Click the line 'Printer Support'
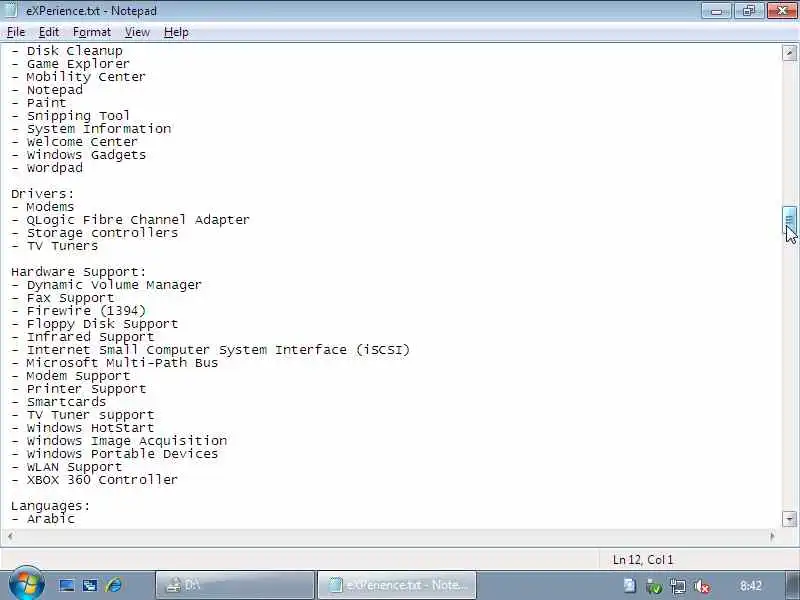The height and width of the screenshot is (600, 800). pyautogui.click(x=79, y=389)
